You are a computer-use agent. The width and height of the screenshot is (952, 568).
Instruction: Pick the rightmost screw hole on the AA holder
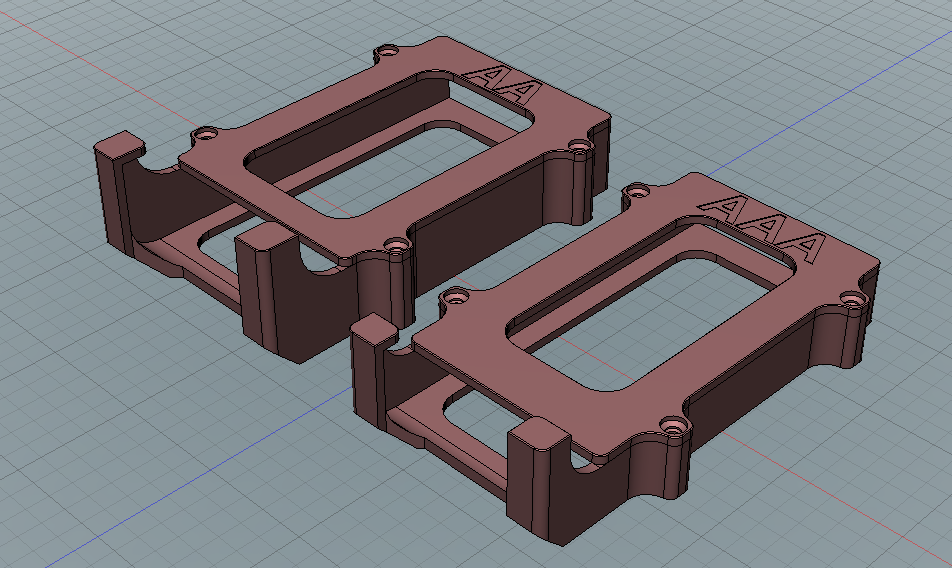(x=580, y=146)
